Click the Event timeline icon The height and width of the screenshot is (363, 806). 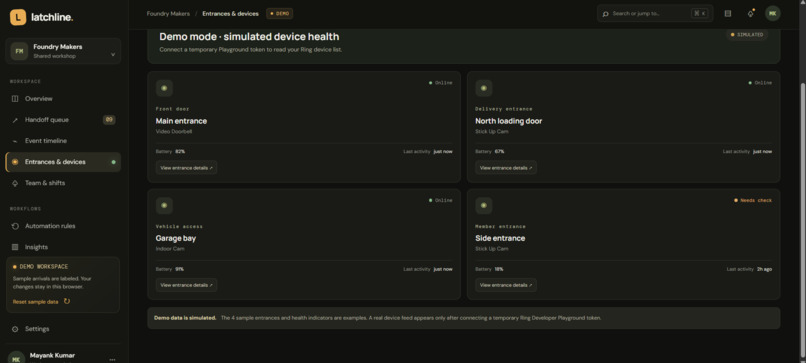tap(15, 141)
